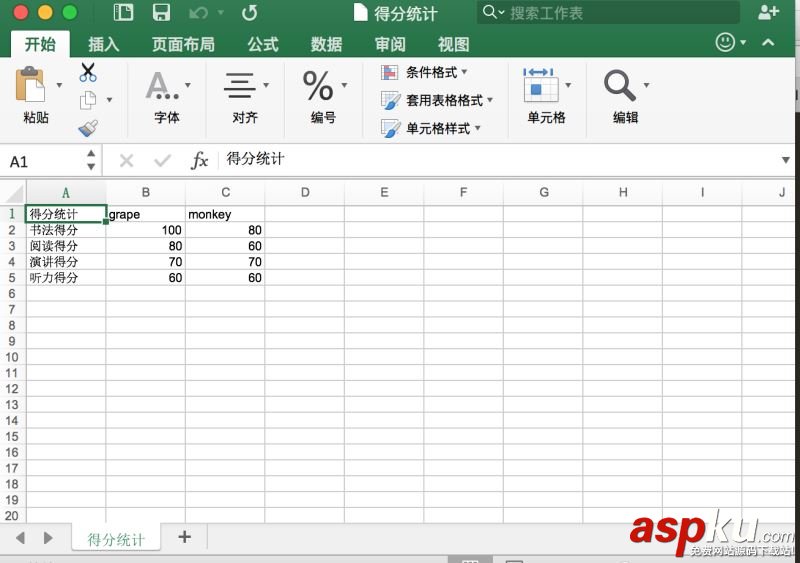Click the search worksheet field

click(608, 13)
